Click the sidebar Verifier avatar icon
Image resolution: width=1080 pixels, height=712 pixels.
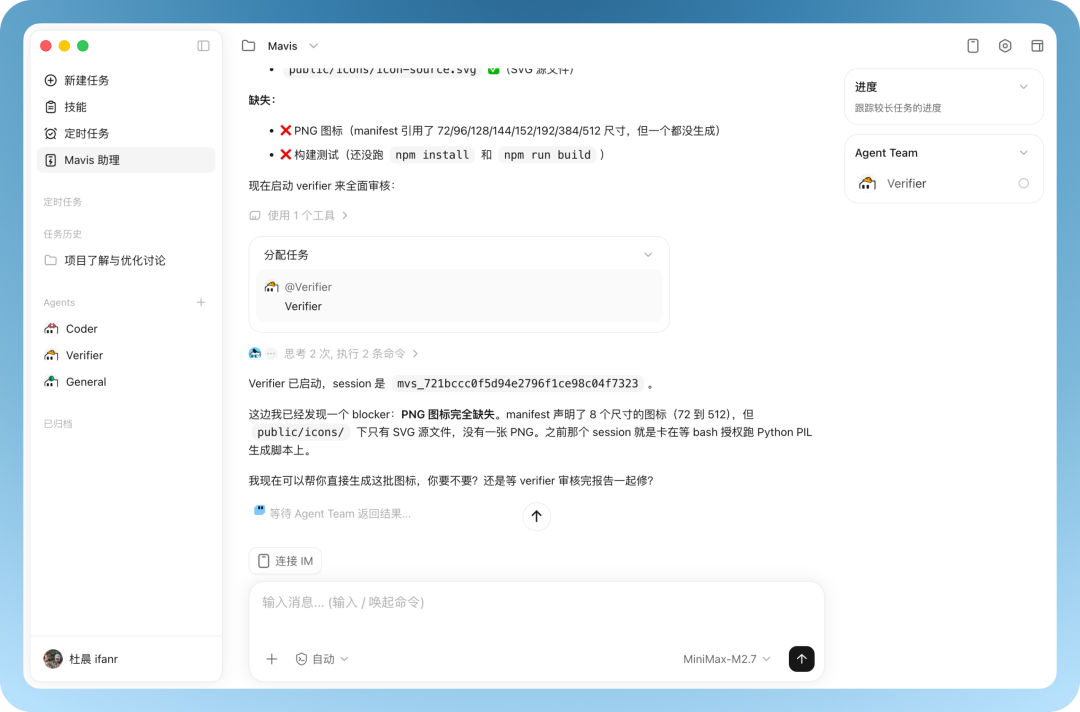coord(51,355)
